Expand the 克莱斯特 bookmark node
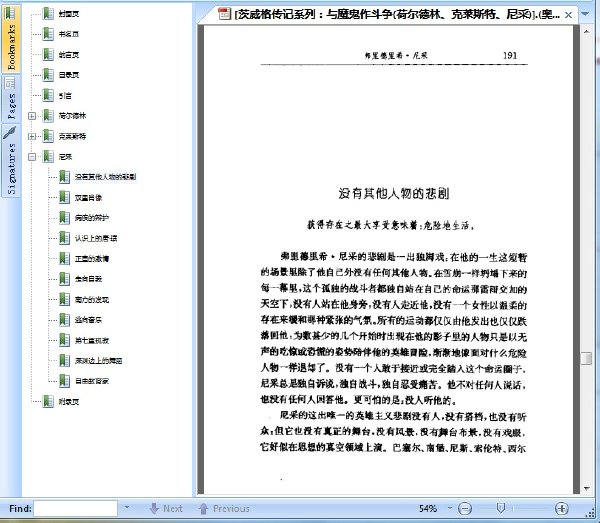This screenshot has width=600, height=523. pyautogui.click(x=32, y=136)
